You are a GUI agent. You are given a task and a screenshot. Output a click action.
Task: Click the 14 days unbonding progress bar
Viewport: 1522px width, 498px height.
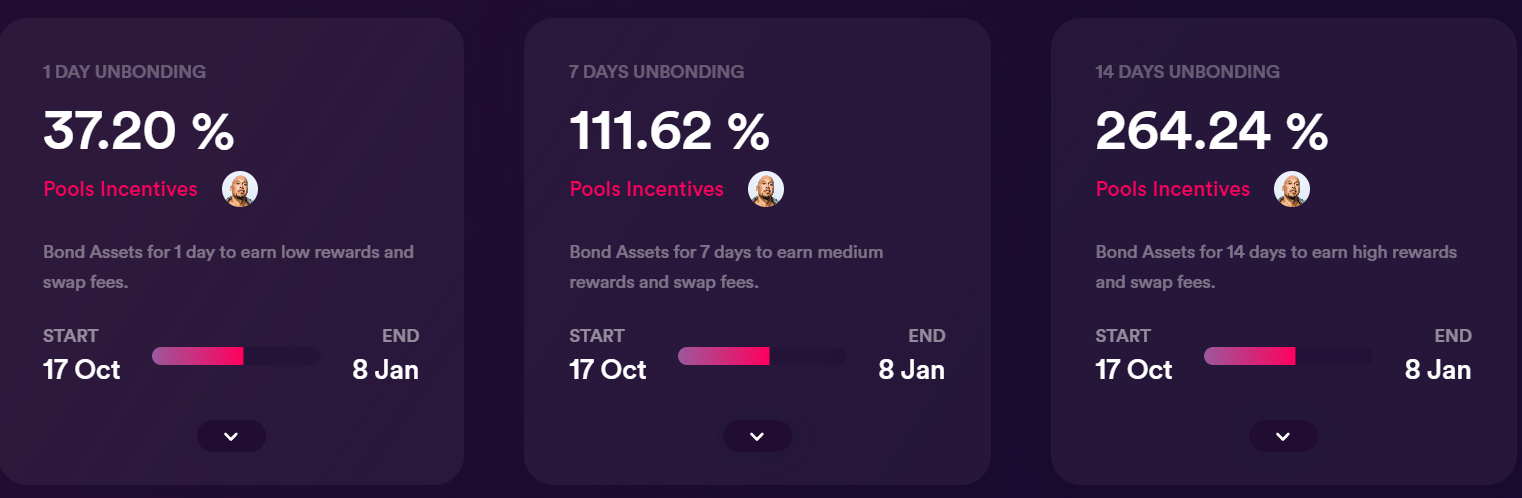1288,356
